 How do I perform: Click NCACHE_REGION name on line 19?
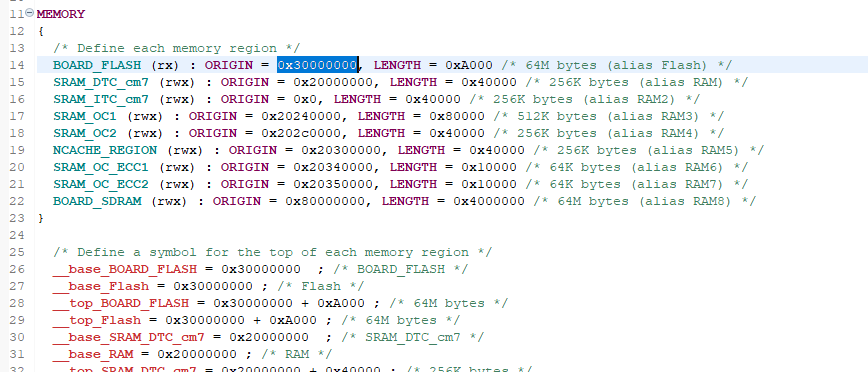[105, 150]
